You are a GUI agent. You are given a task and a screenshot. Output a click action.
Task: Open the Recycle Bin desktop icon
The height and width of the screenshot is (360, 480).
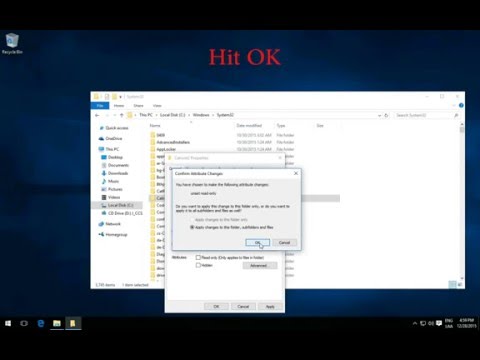(x=12, y=44)
